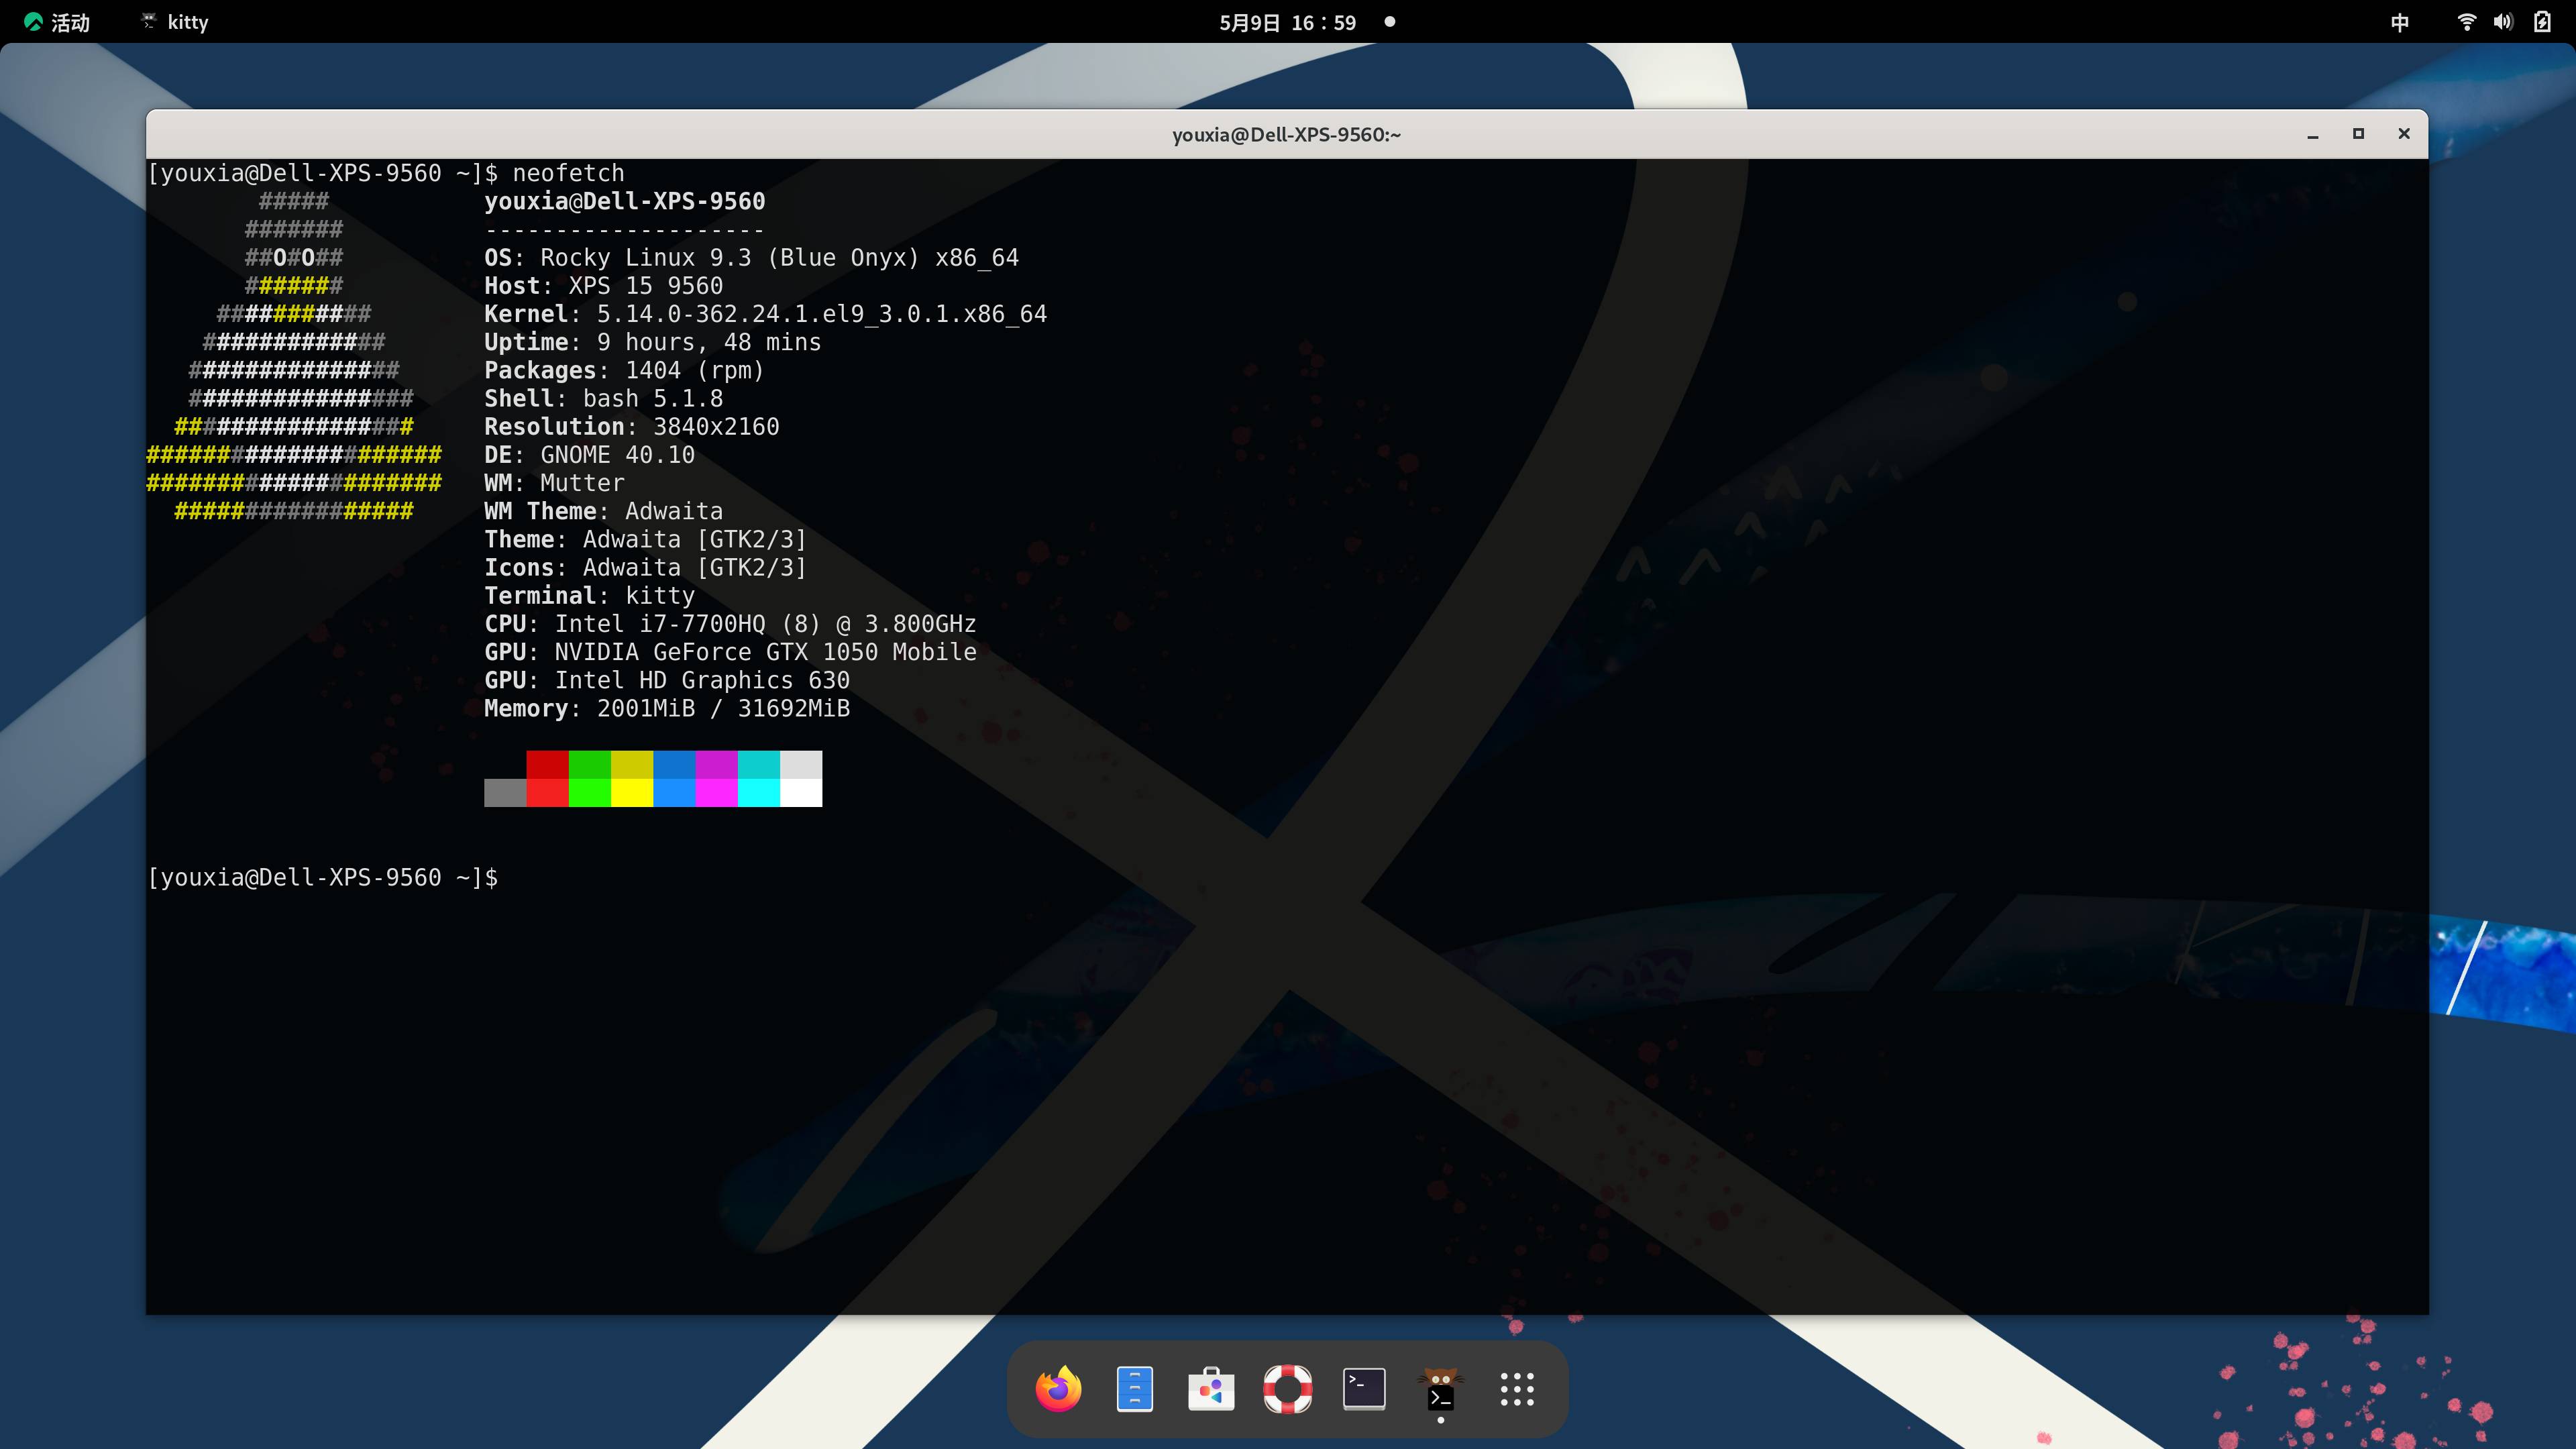Screen dimensions: 2576x1449
Task: Click the battery status icon
Action: 2542,22
